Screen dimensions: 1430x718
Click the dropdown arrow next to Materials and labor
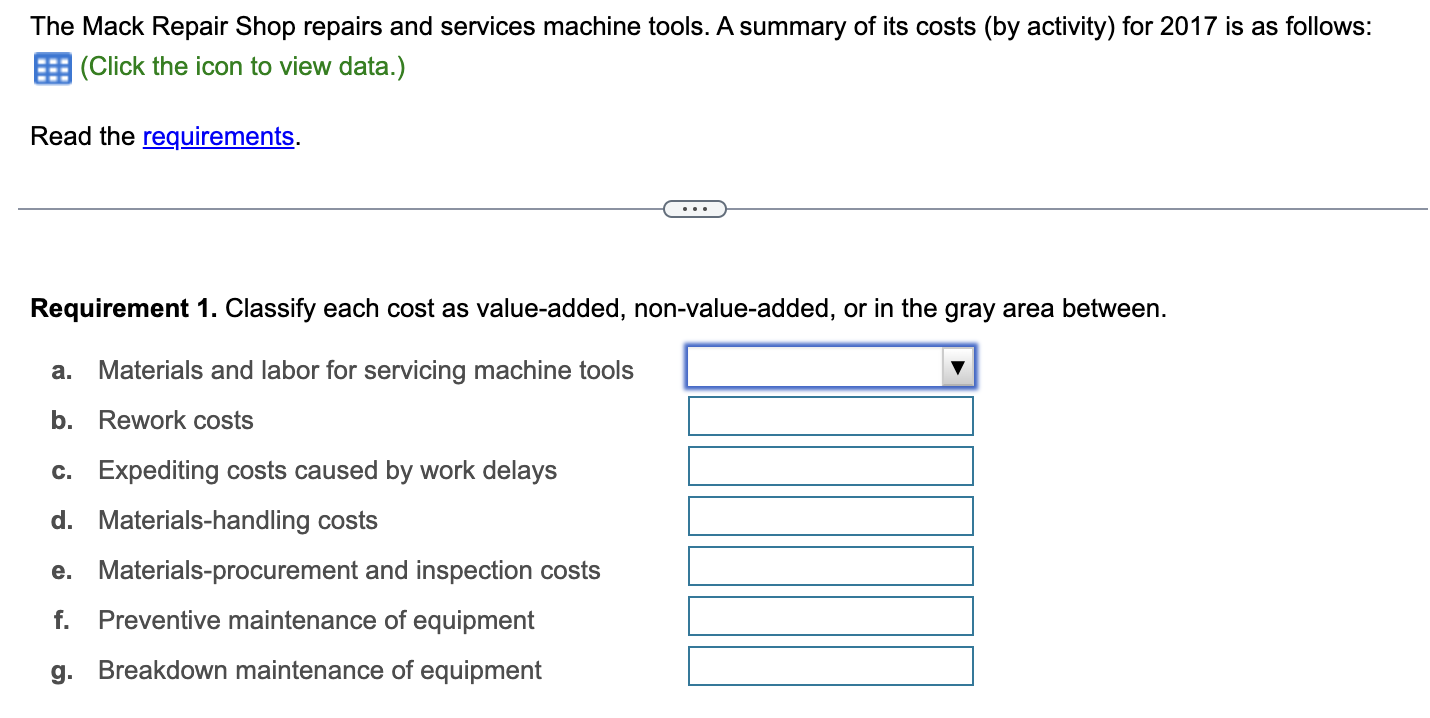tap(957, 366)
